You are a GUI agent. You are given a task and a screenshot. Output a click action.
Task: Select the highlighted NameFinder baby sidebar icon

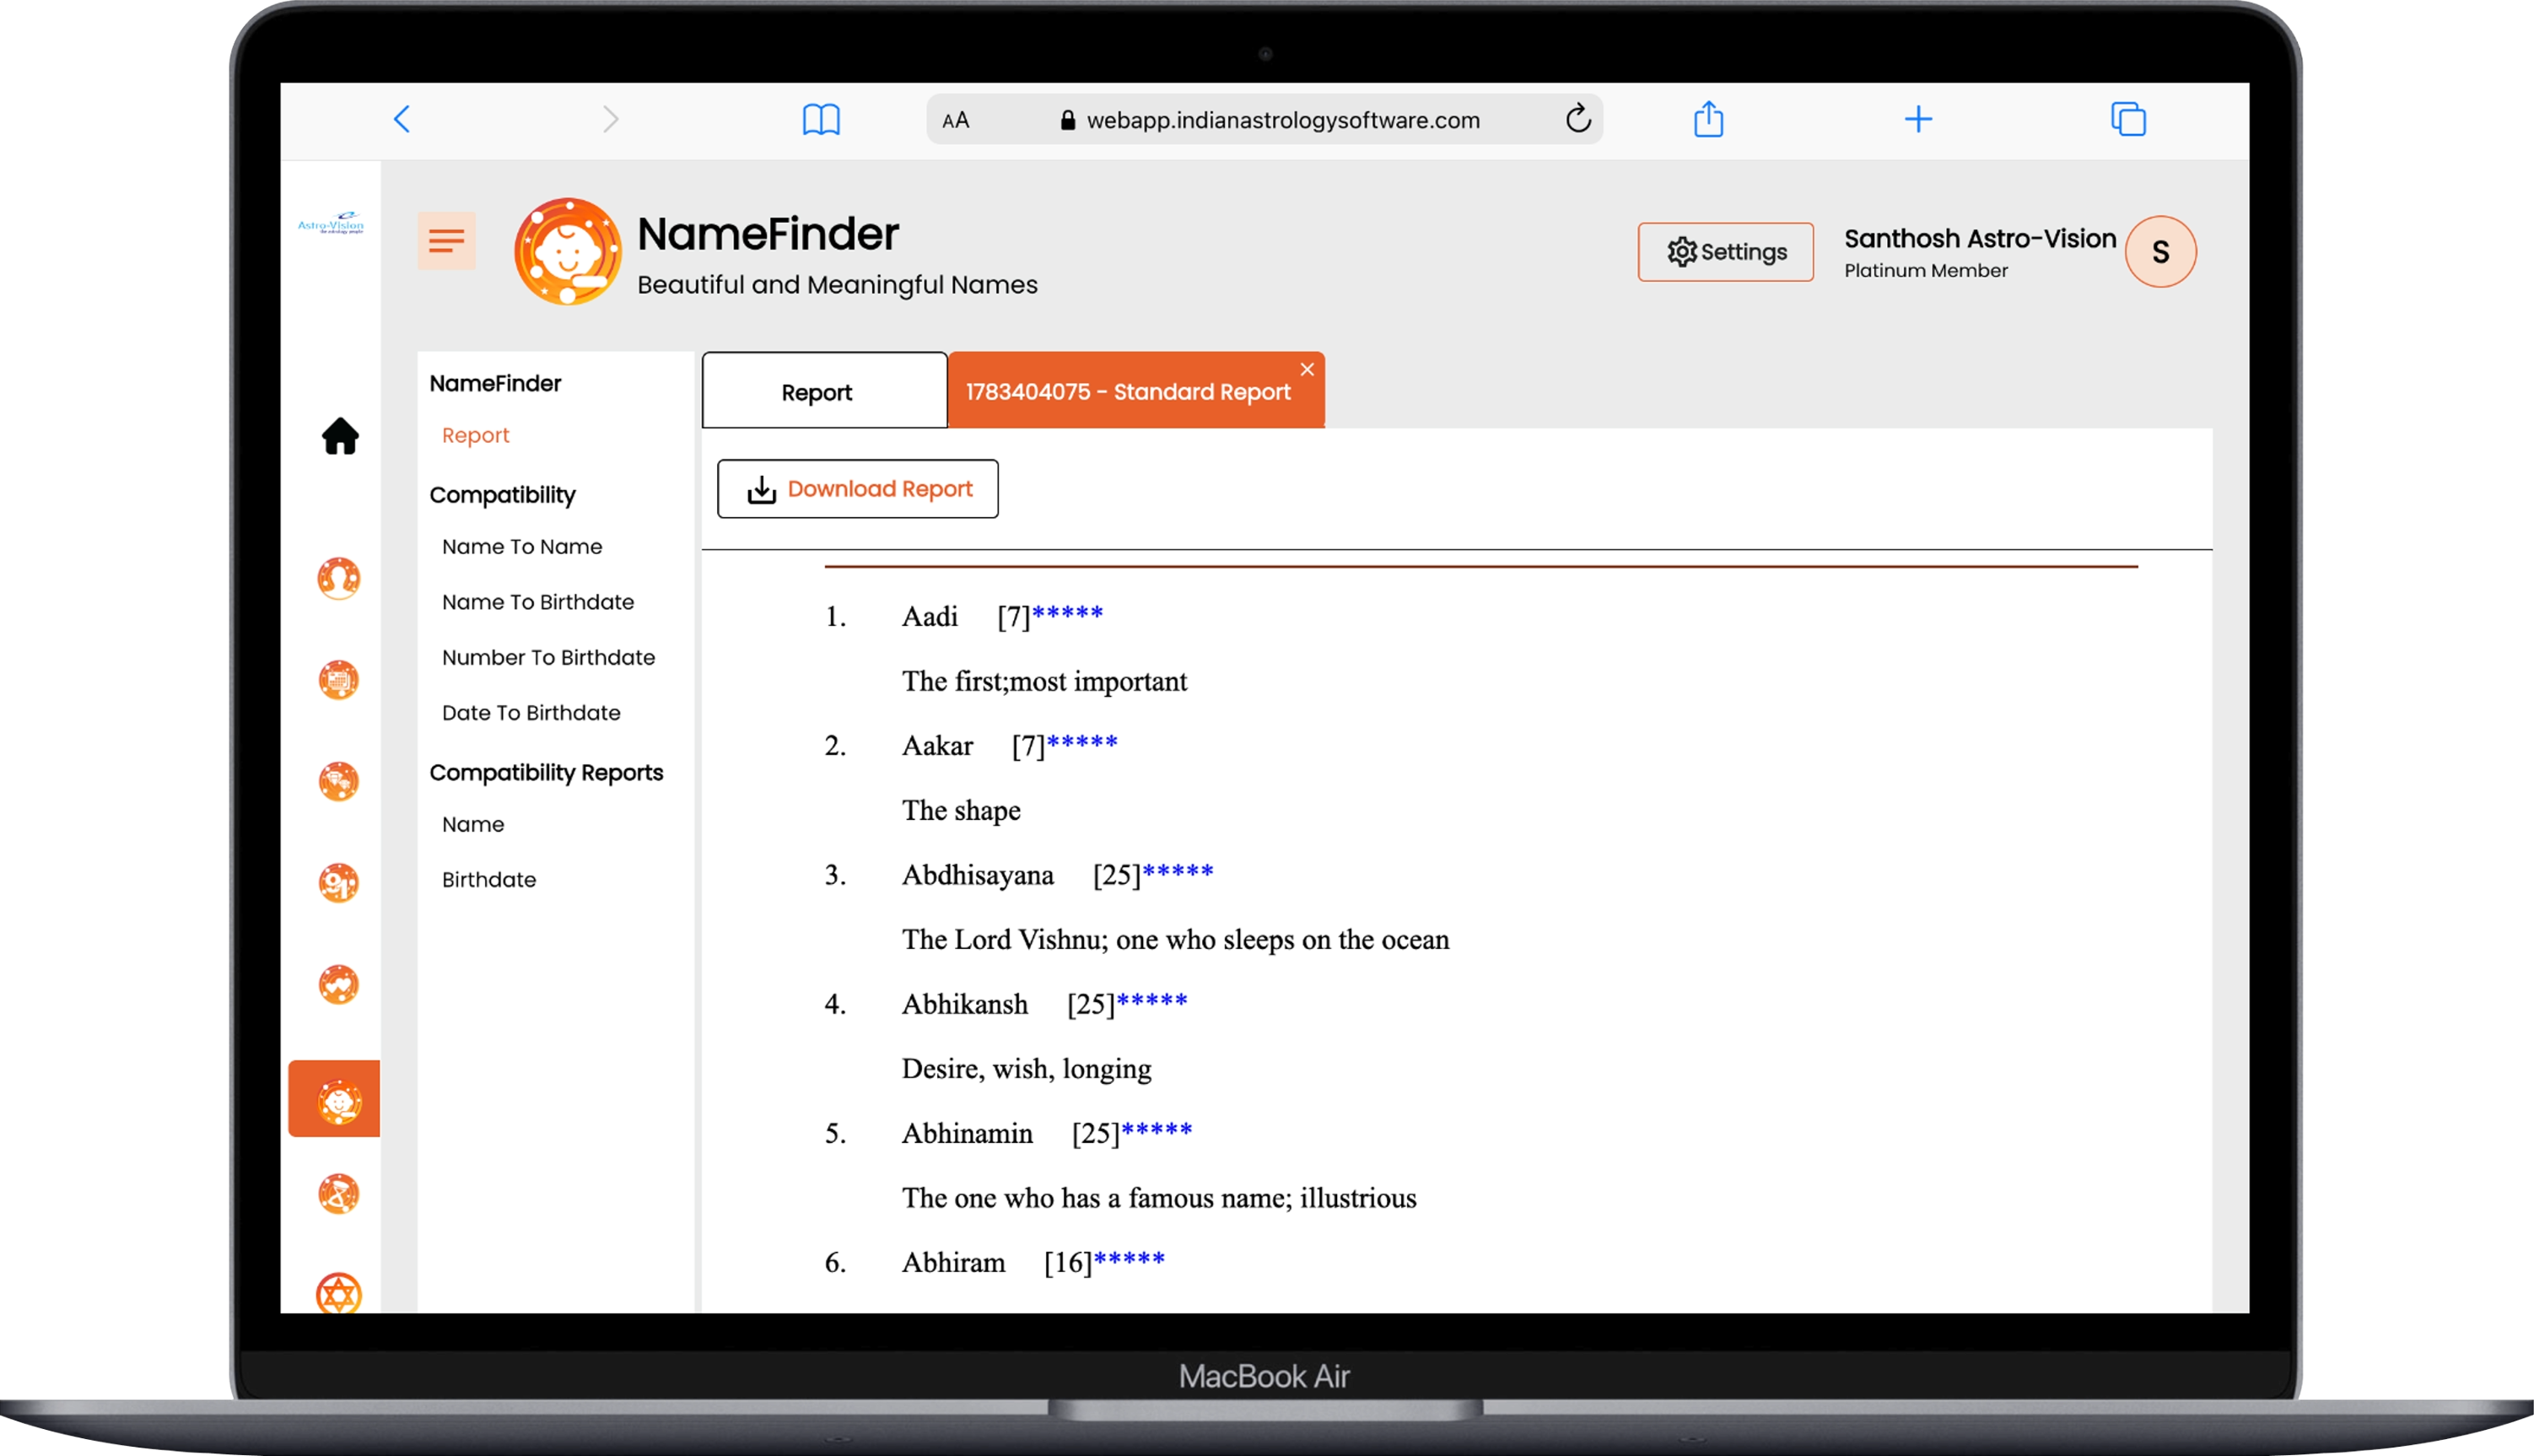point(335,1099)
